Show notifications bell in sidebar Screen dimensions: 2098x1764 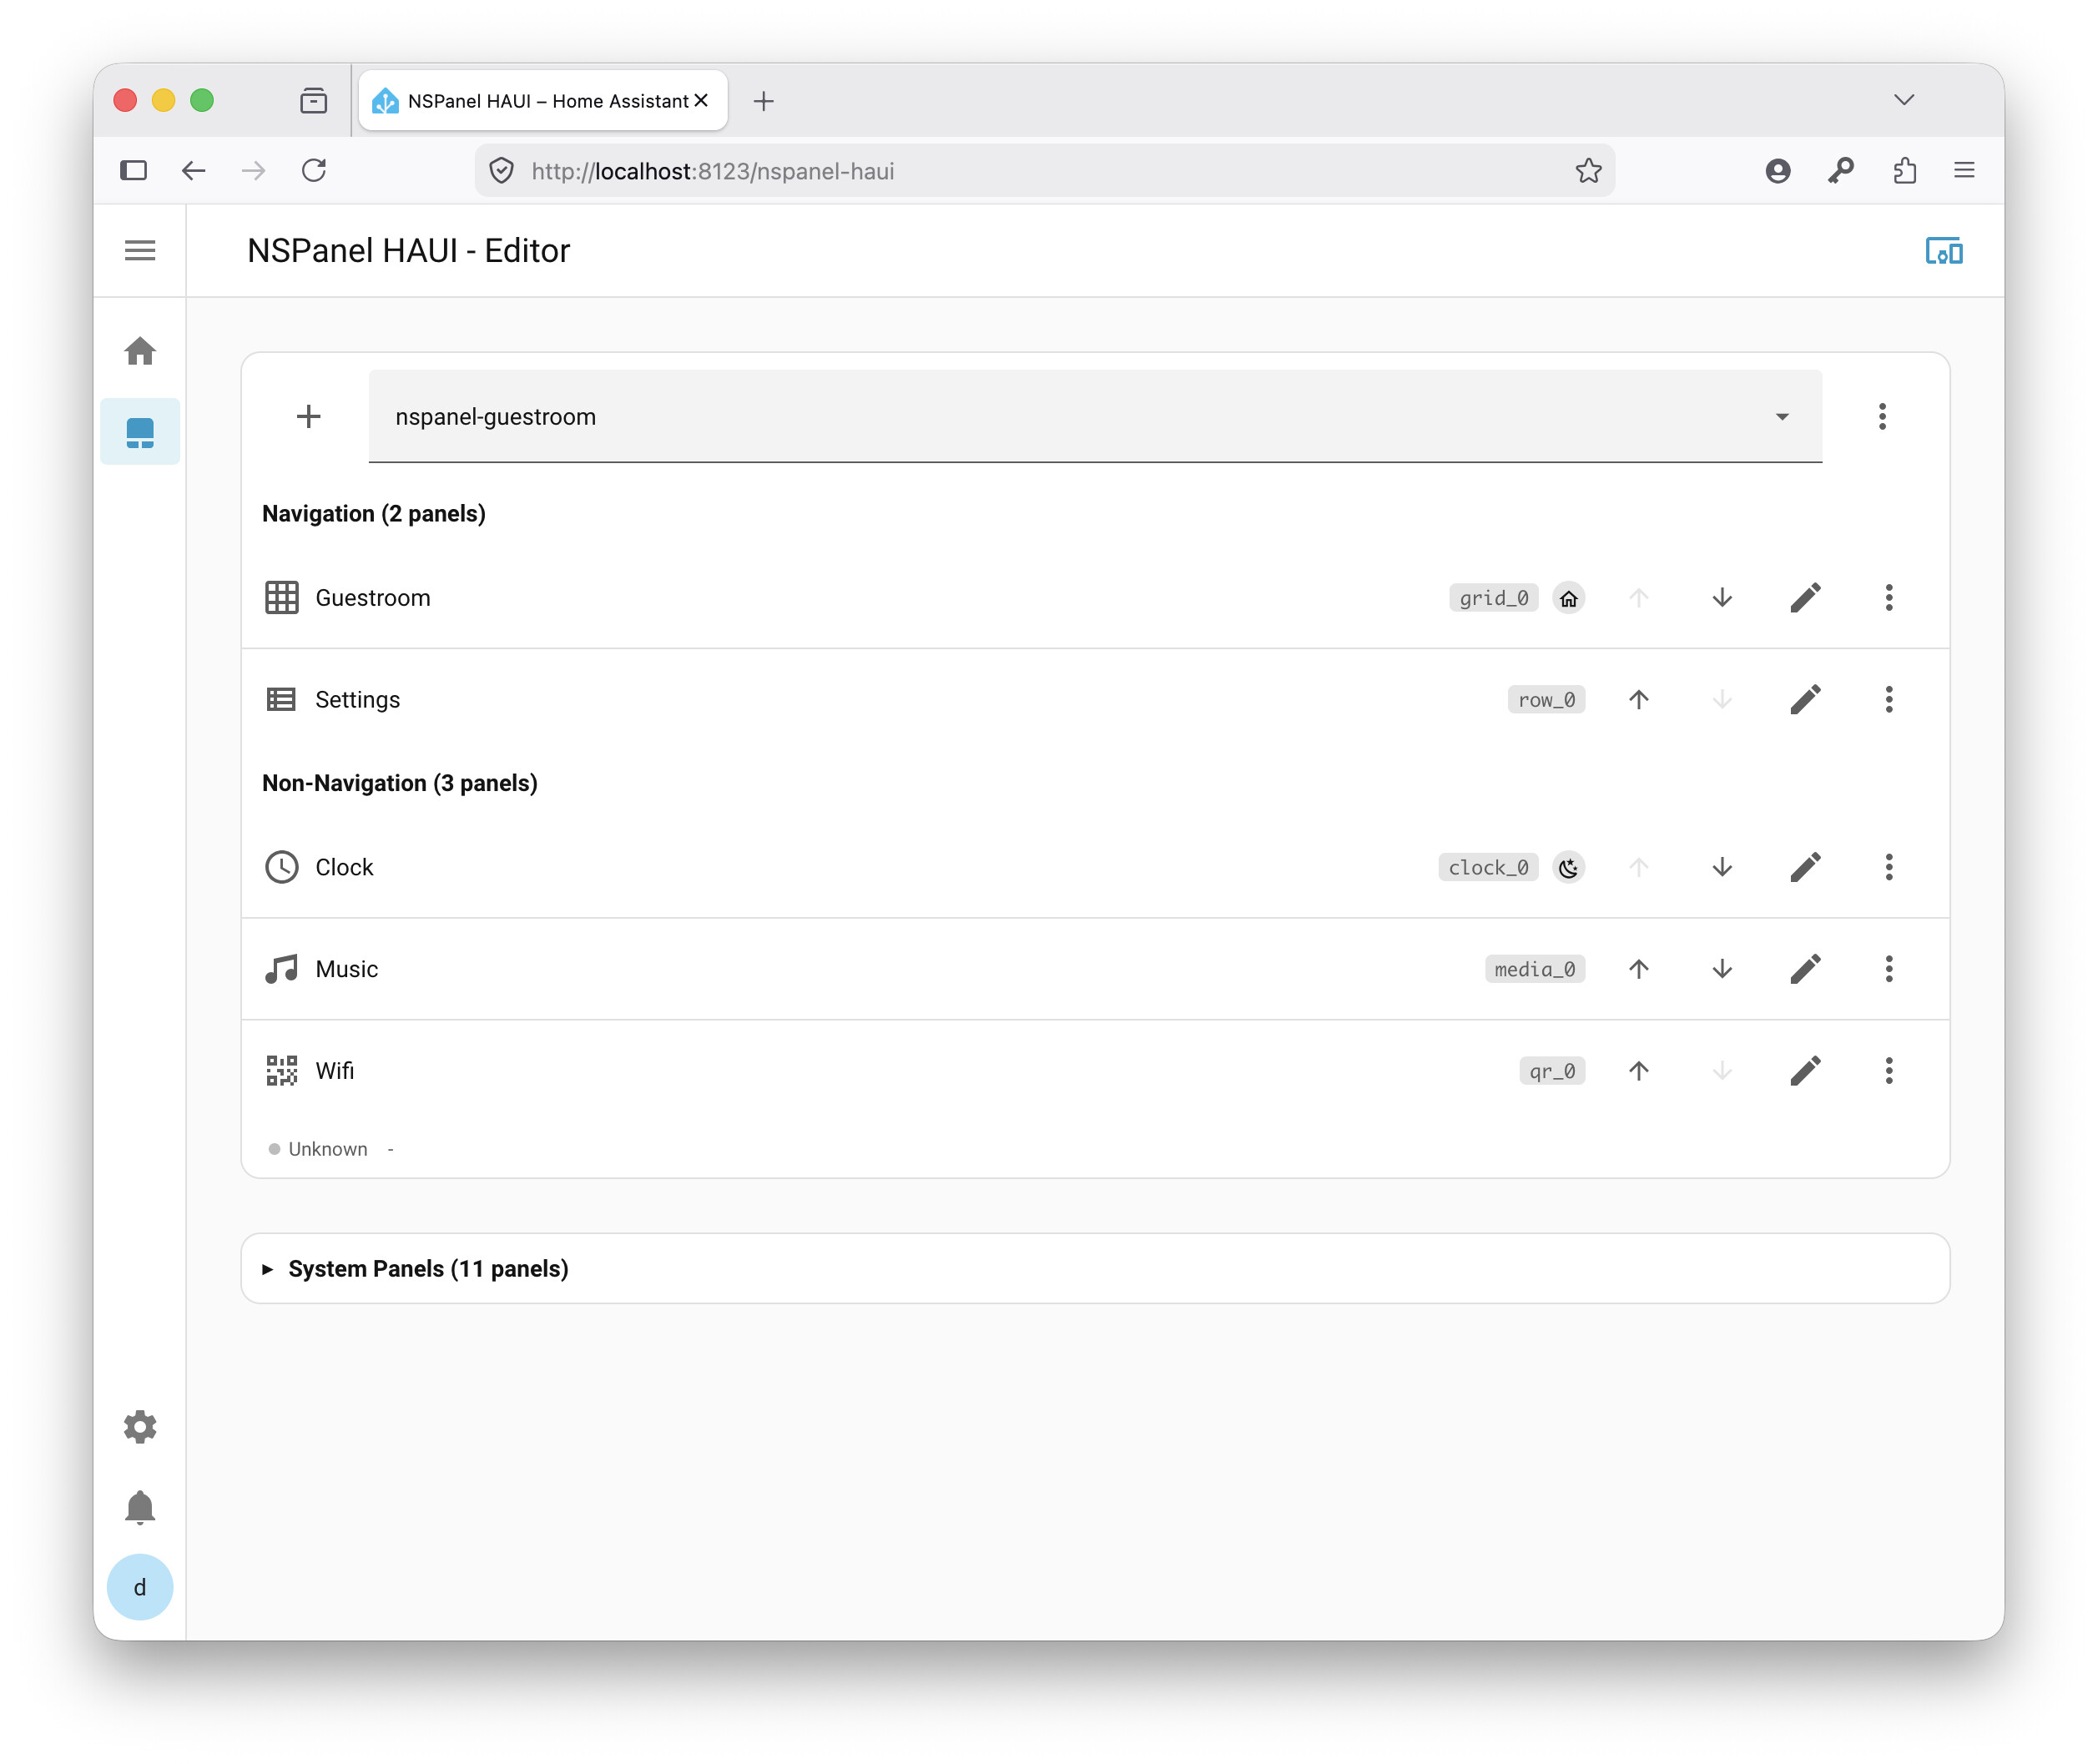140,1506
